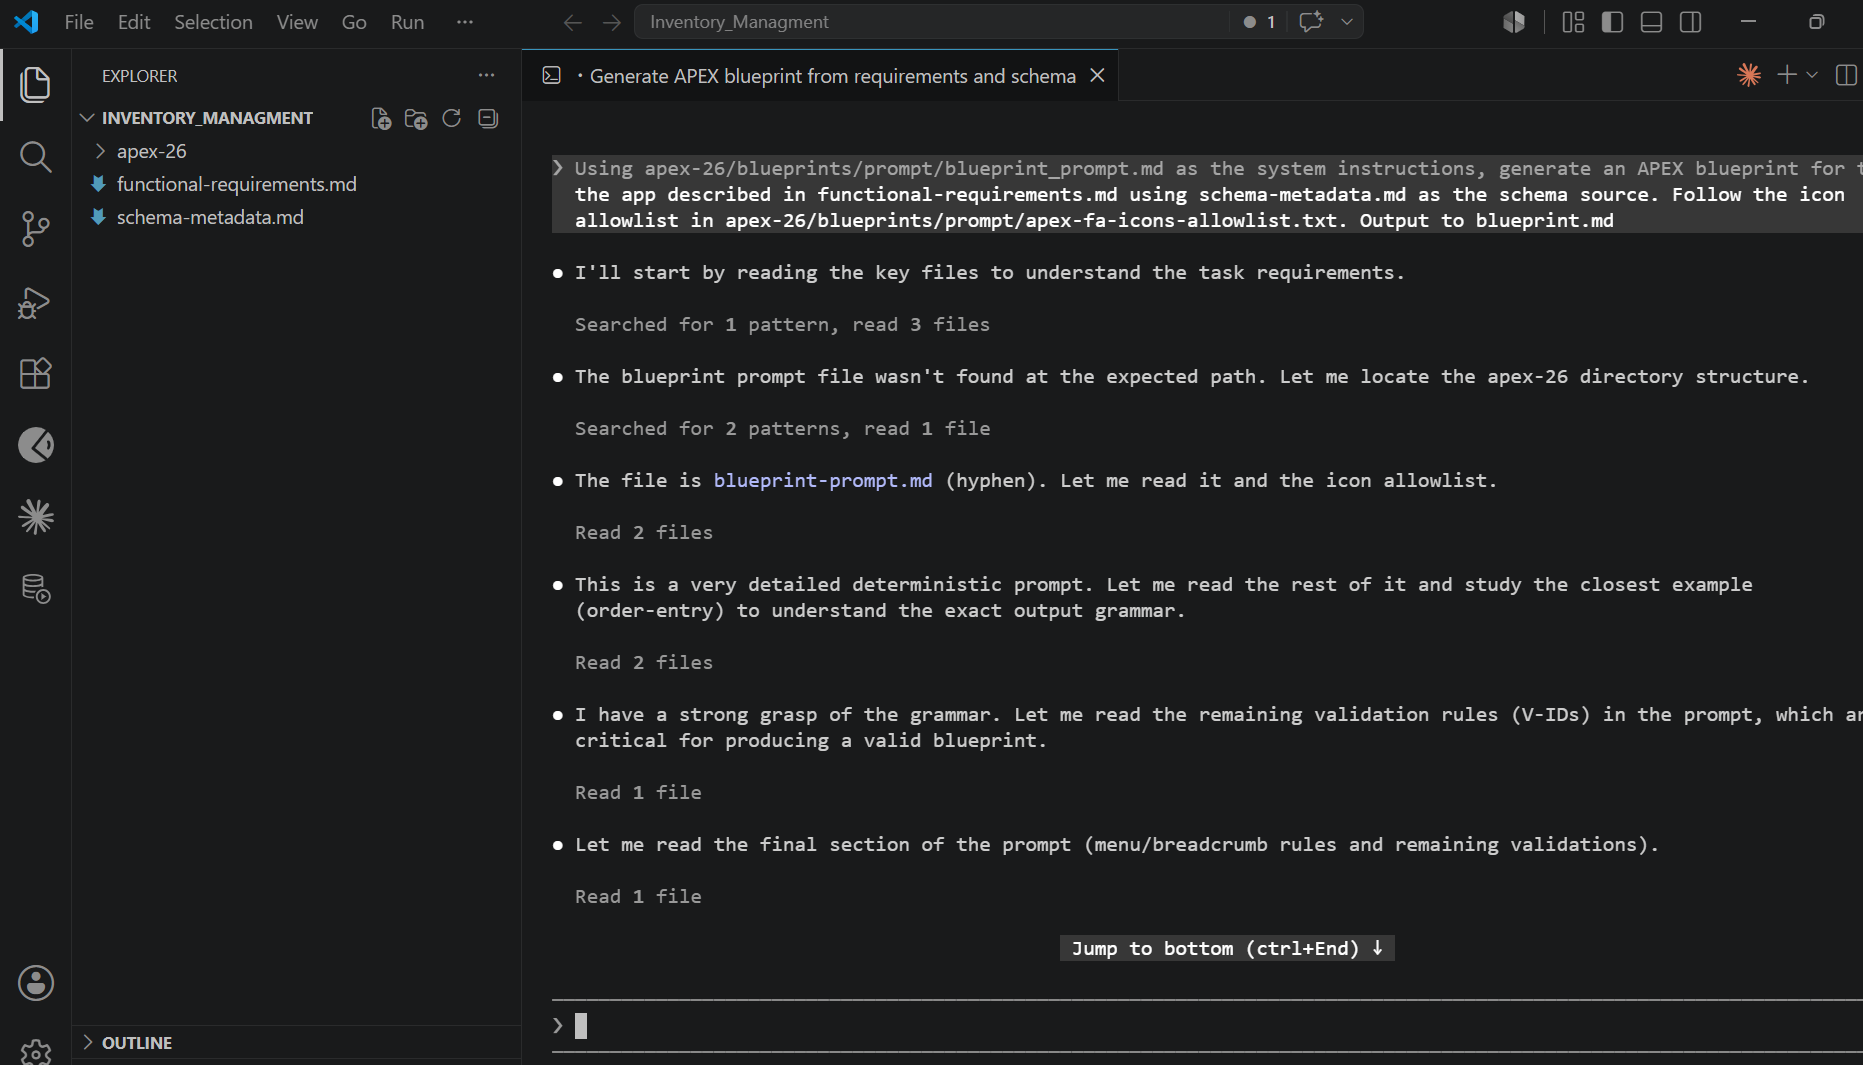Open the File menu
This screenshot has height=1065, width=1863.
[78, 22]
